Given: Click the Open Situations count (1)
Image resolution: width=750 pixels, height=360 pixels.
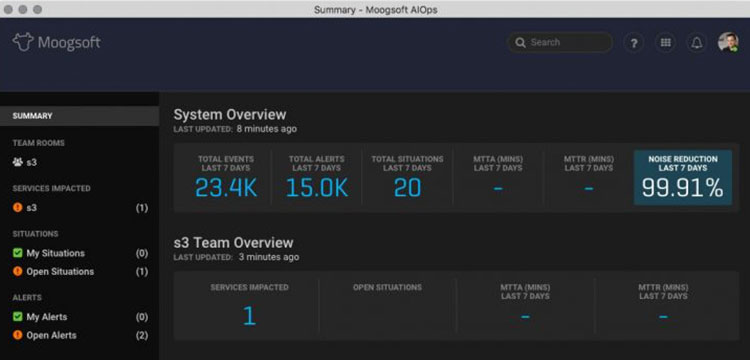Looking at the screenshot, I should [x=142, y=272].
